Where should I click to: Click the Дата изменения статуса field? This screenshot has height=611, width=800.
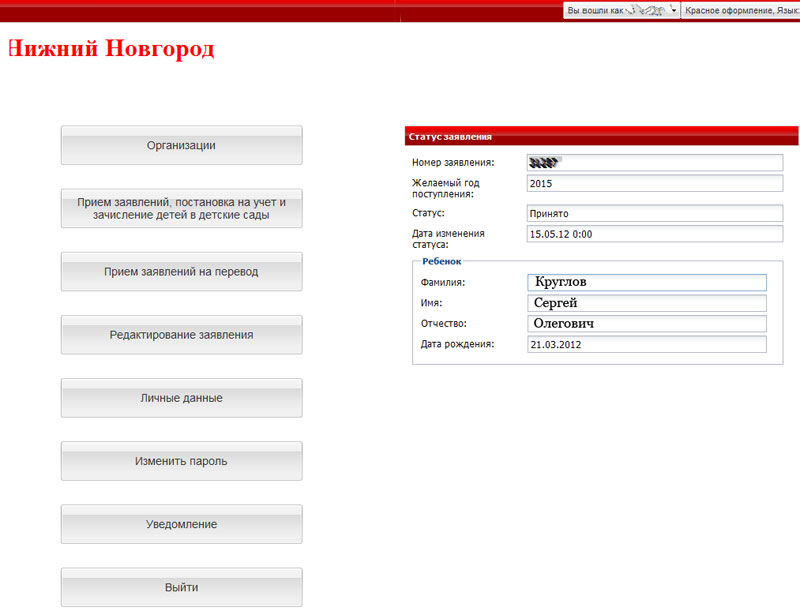pos(655,234)
